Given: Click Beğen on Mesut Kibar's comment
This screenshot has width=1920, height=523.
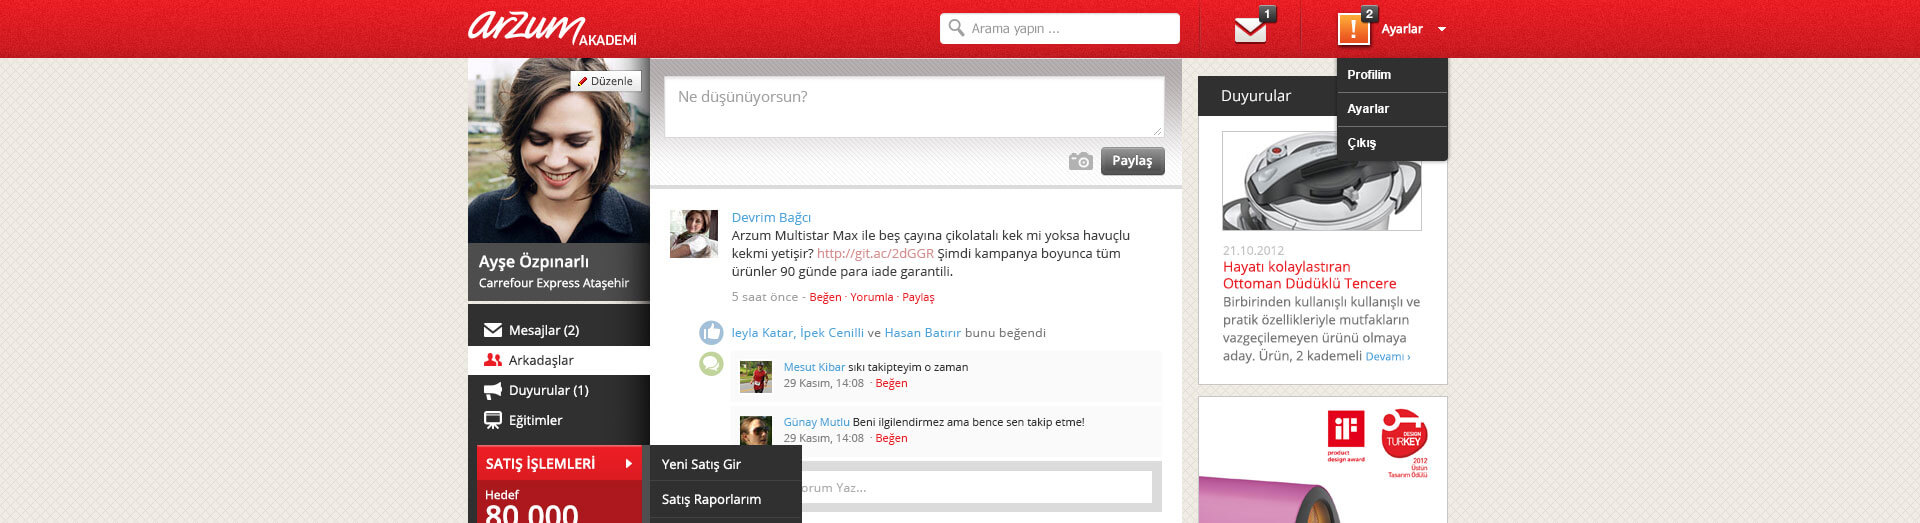Looking at the screenshot, I should click(x=891, y=383).
